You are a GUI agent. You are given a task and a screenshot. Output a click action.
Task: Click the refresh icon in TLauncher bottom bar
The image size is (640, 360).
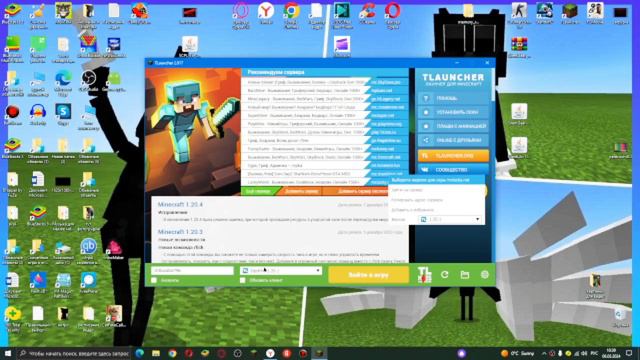tap(444, 275)
